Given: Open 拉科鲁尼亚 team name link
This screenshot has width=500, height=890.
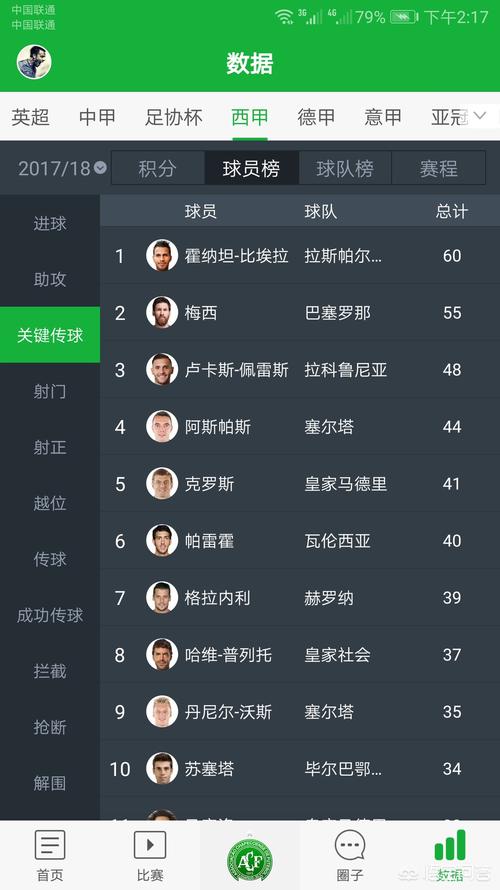Looking at the screenshot, I should (x=346, y=370).
